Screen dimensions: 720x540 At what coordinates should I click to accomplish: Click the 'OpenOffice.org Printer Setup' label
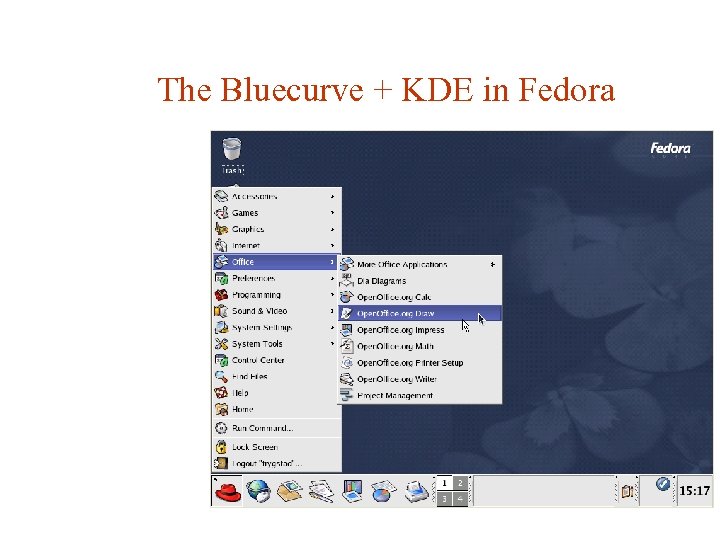tap(410, 363)
